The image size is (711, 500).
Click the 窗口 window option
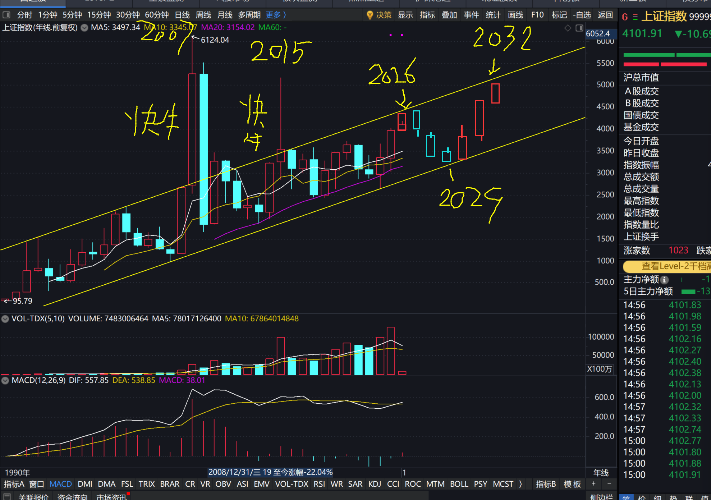coord(36,484)
